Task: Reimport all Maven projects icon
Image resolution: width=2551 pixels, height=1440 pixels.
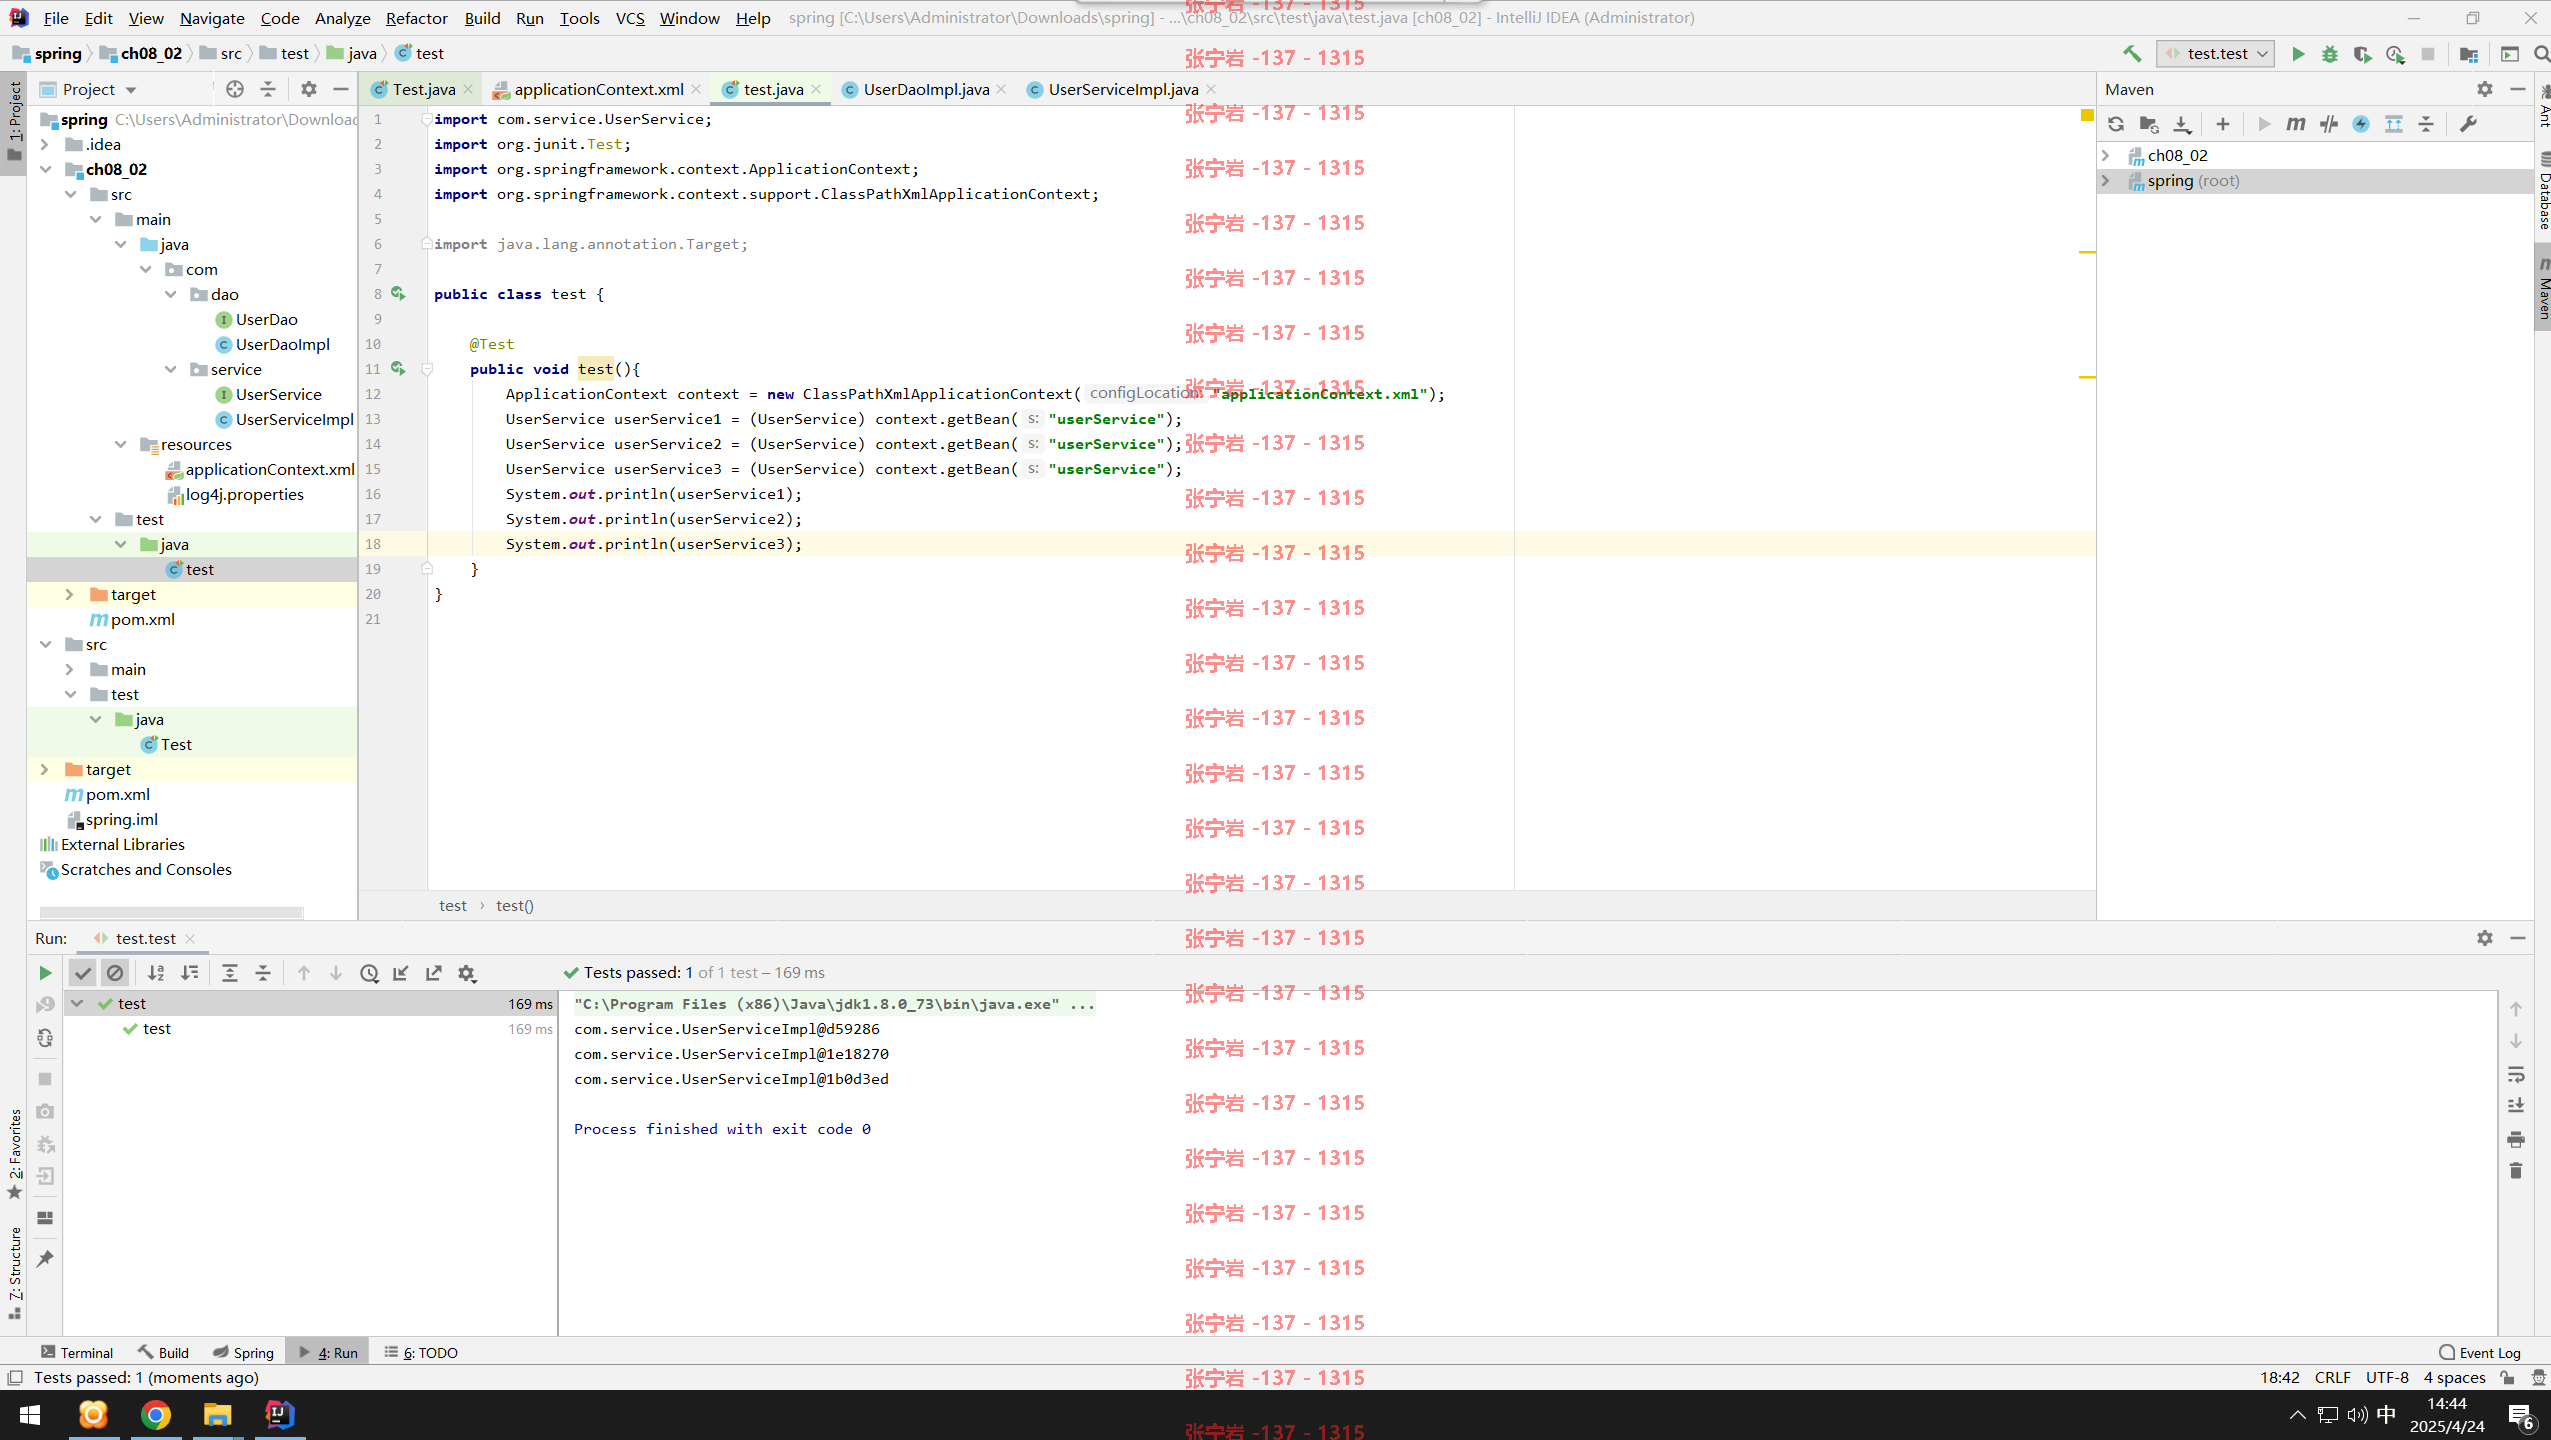Action: (2116, 124)
